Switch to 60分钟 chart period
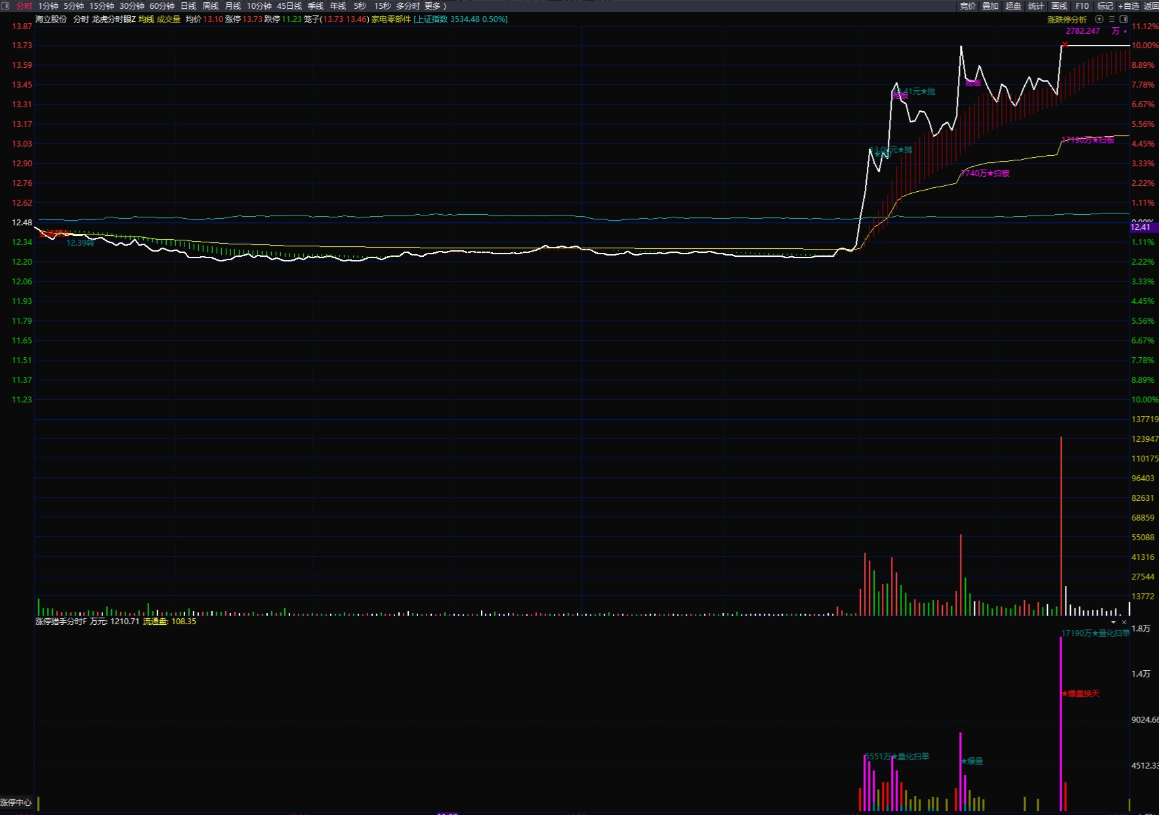1159x815 pixels. [161, 5]
